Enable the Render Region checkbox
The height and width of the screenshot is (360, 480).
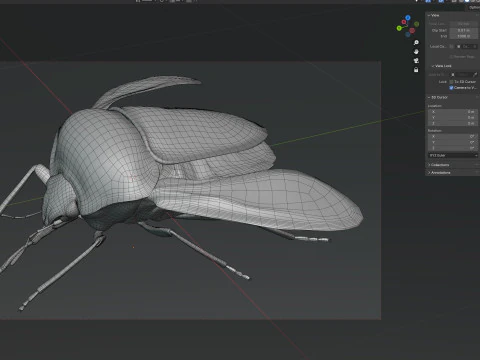click(x=452, y=57)
